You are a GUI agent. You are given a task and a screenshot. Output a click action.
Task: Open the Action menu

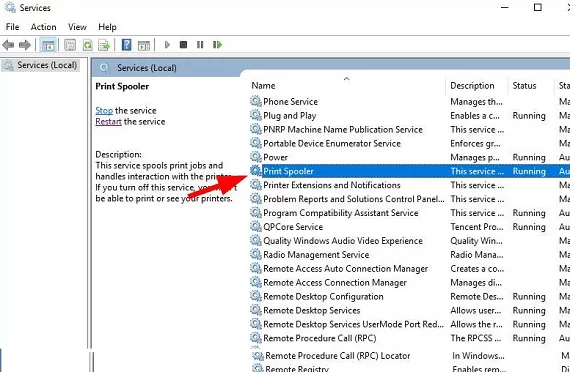[44, 27]
